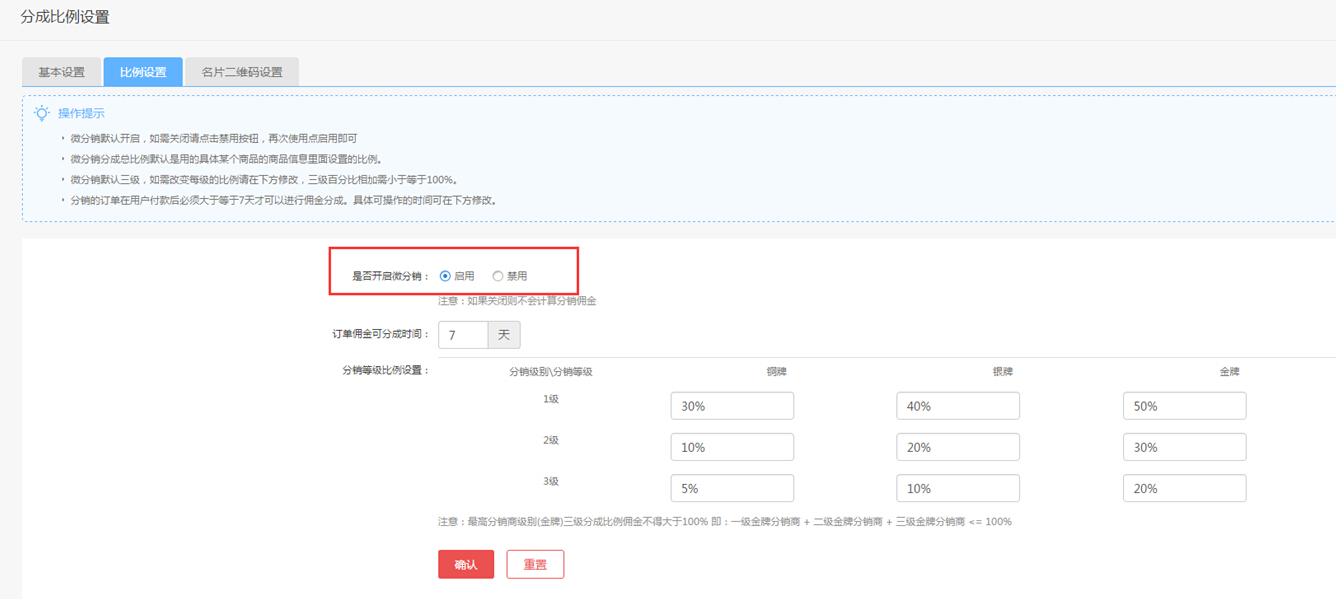Open the 名片二维码设置 tab
Image resolution: width=1336 pixels, height=599 pixels.
click(242, 72)
